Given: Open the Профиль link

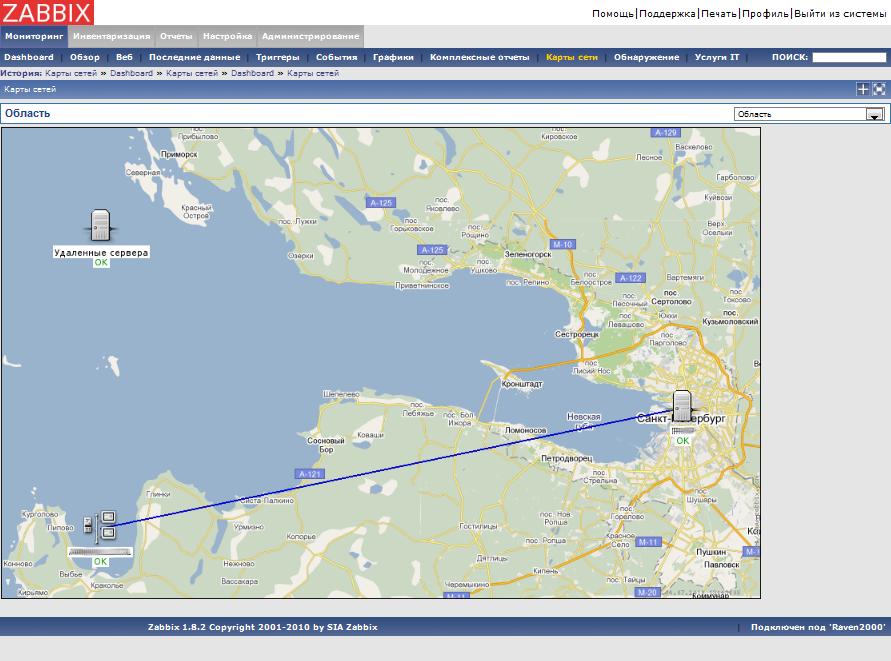Looking at the screenshot, I should pyautogui.click(x=765, y=14).
